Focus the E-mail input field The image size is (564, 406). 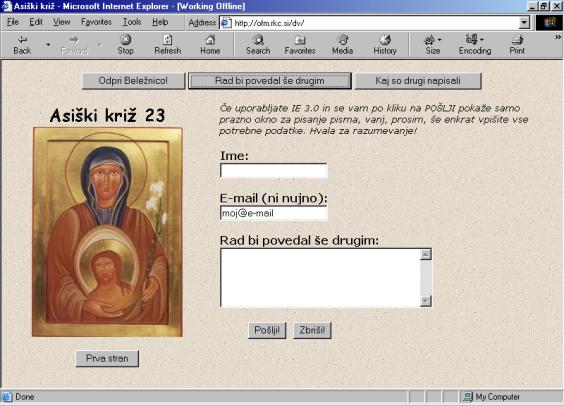click(273, 213)
